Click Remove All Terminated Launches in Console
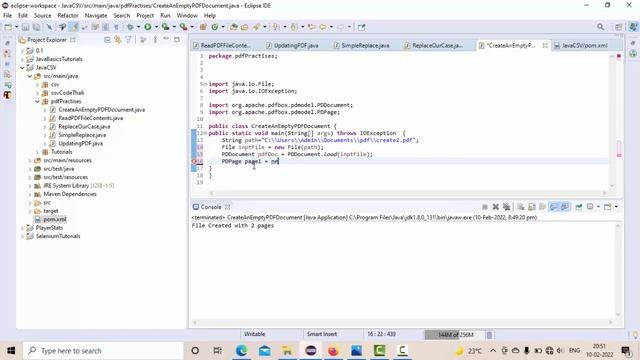 point(507,207)
